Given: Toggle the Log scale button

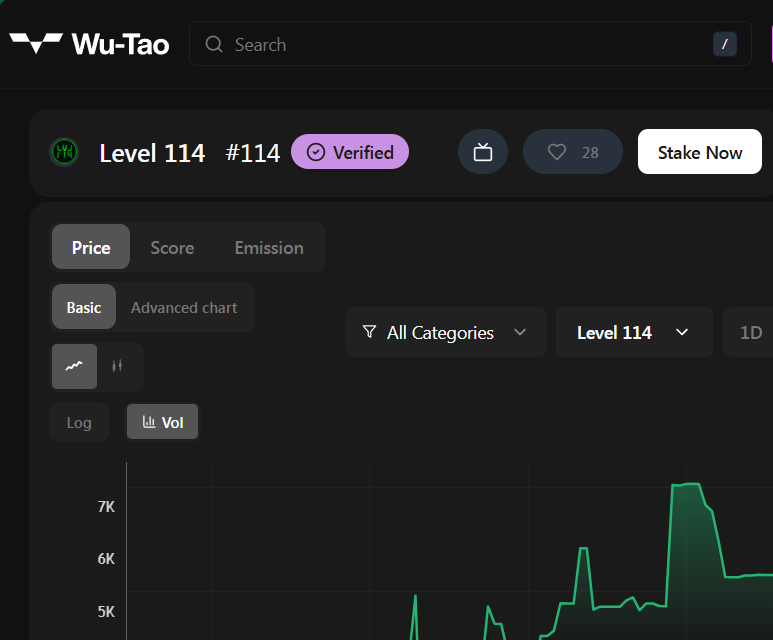Looking at the screenshot, I should (79, 422).
